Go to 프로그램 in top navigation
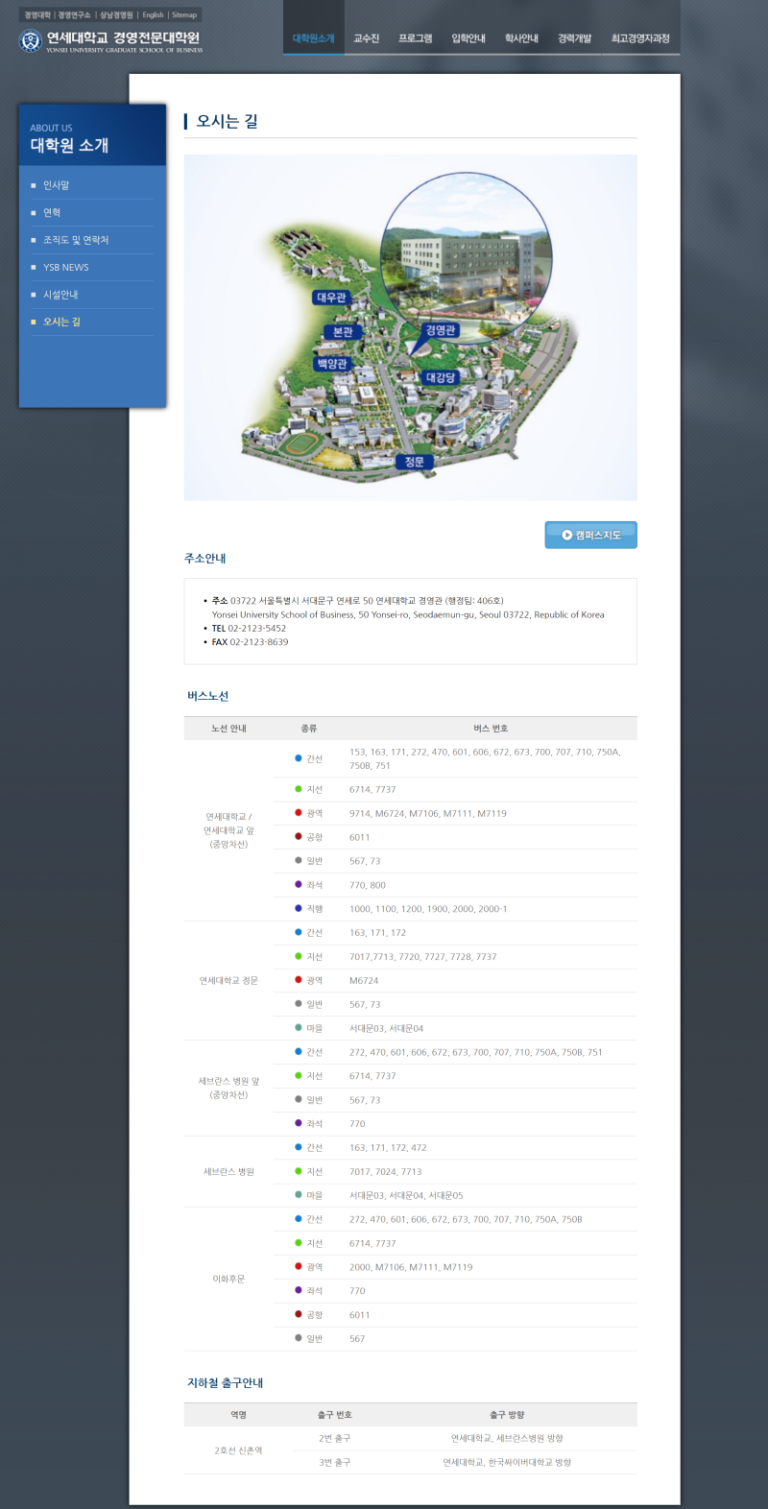The width and height of the screenshot is (768, 1509). point(415,39)
